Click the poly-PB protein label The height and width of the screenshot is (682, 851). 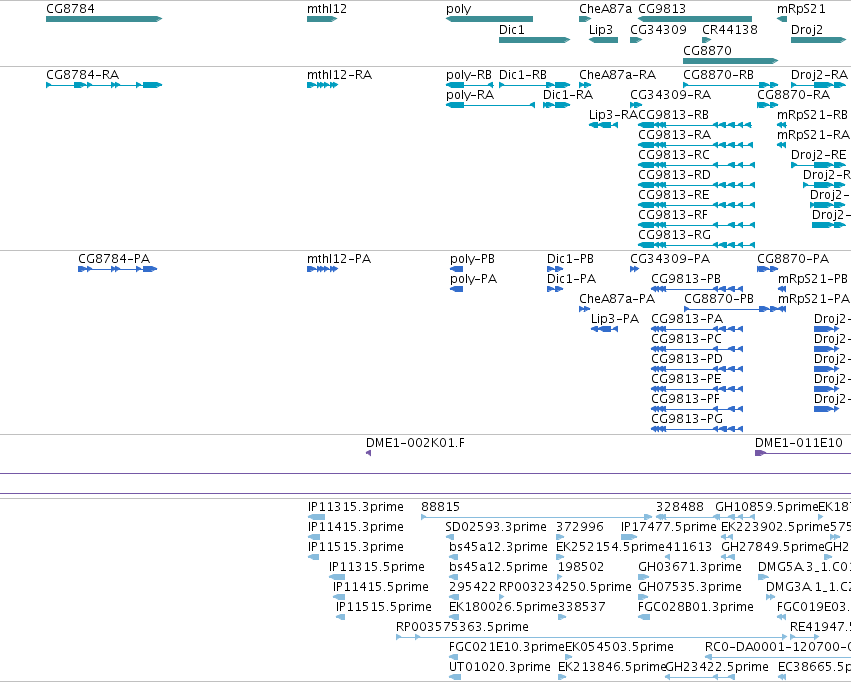tap(472, 259)
